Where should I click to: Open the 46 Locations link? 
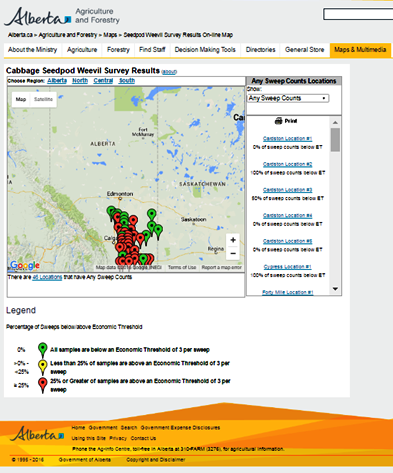click(x=47, y=277)
